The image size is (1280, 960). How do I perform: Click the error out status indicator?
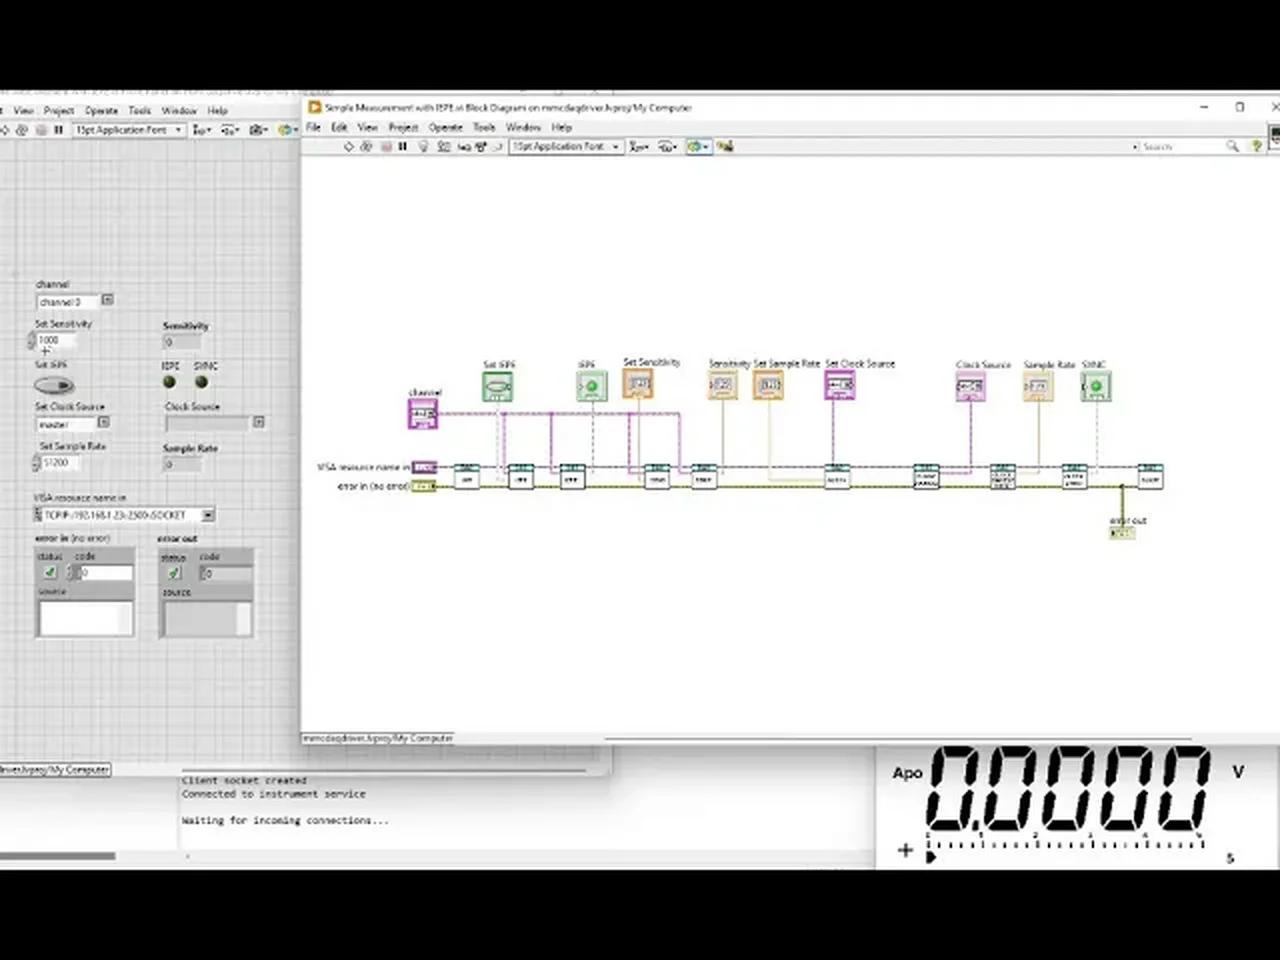(x=174, y=573)
